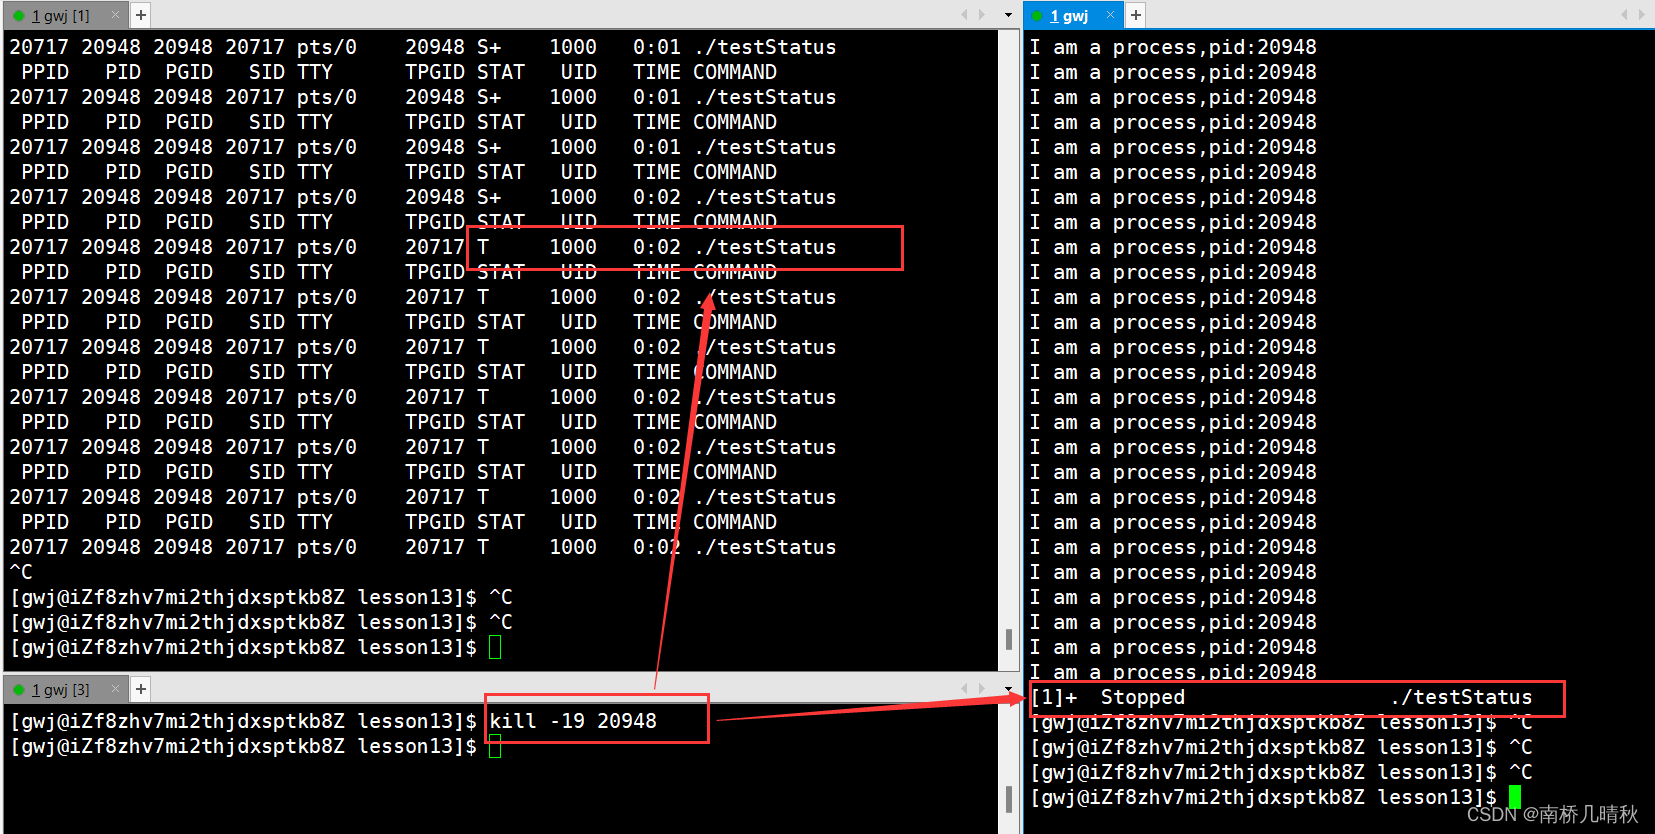Close the "1 gwj [1]" tab
1655x834 pixels.
coord(115,15)
